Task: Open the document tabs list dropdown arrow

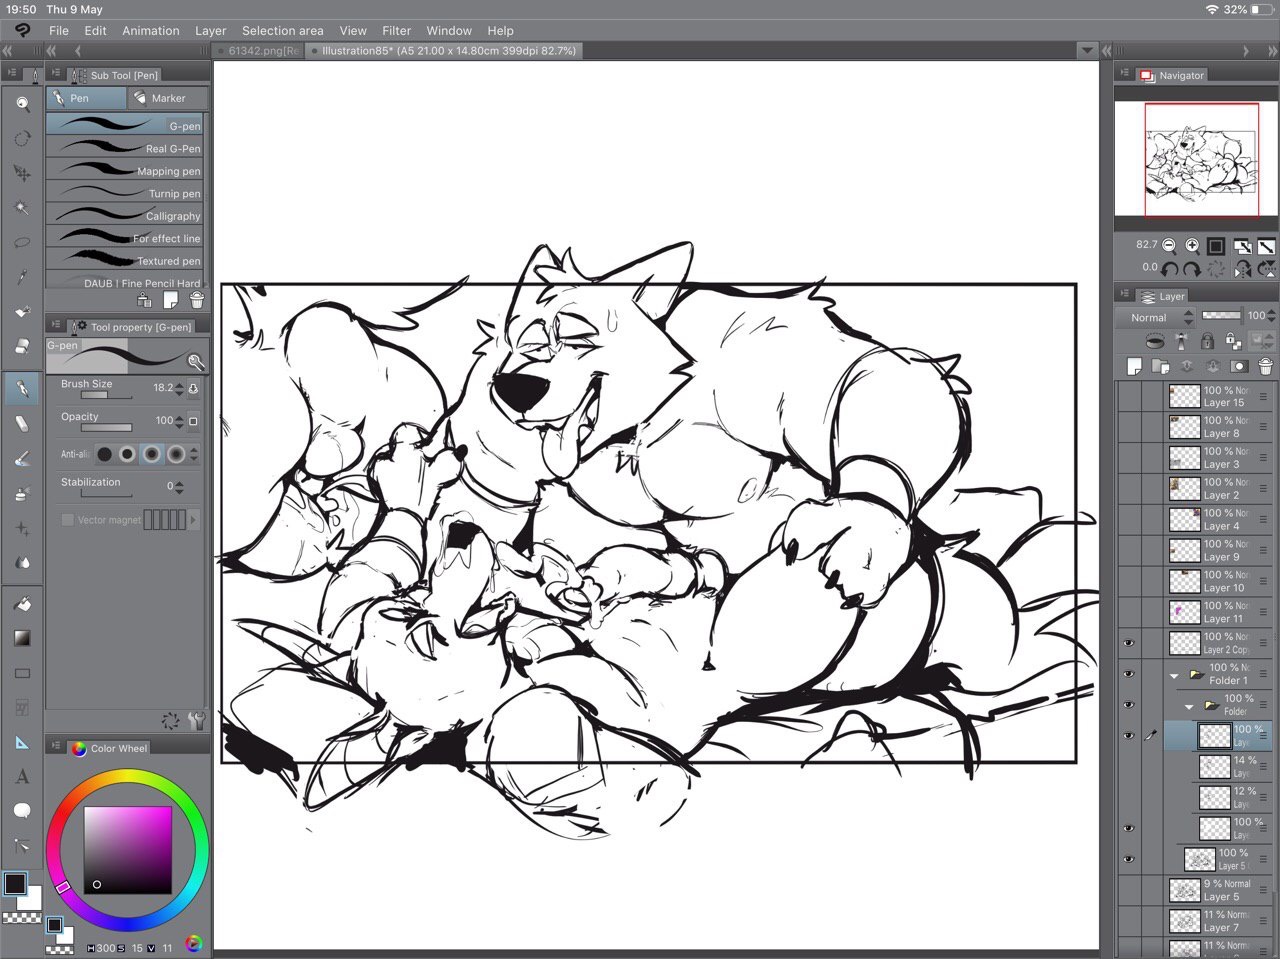Action: [1087, 50]
